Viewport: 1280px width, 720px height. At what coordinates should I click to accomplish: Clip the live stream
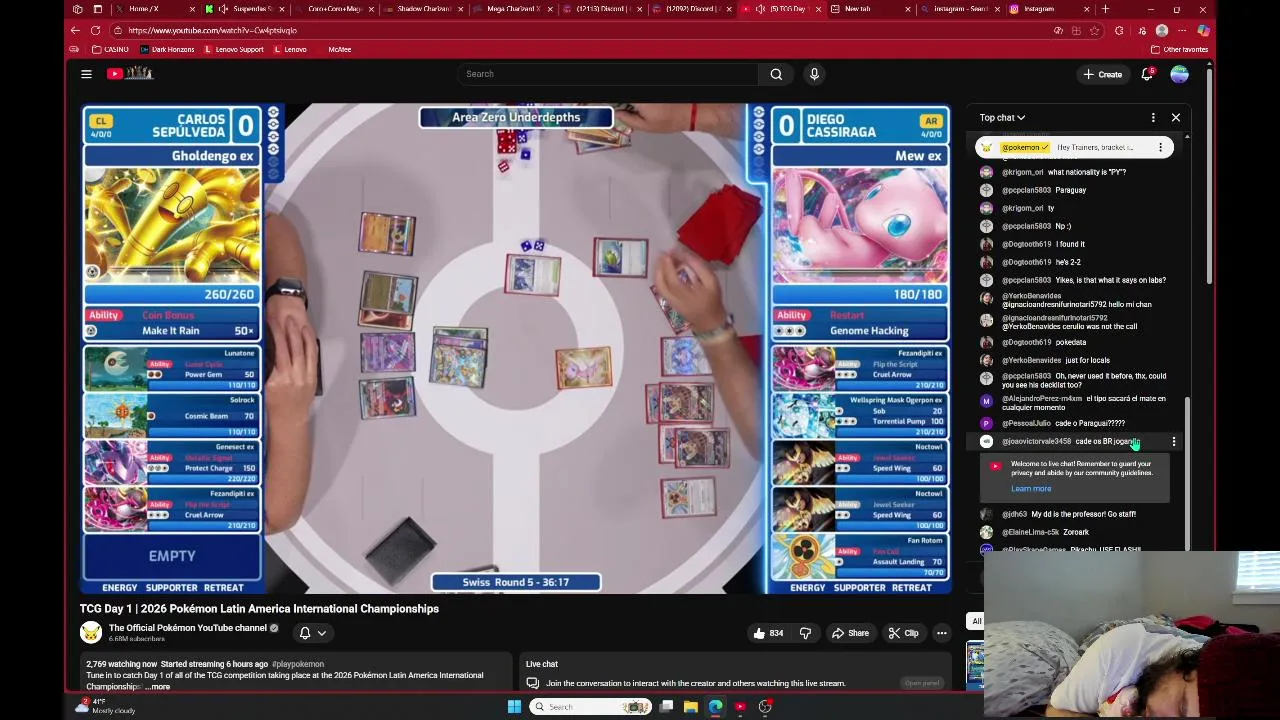pyautogui.click(x=903, y=633)
